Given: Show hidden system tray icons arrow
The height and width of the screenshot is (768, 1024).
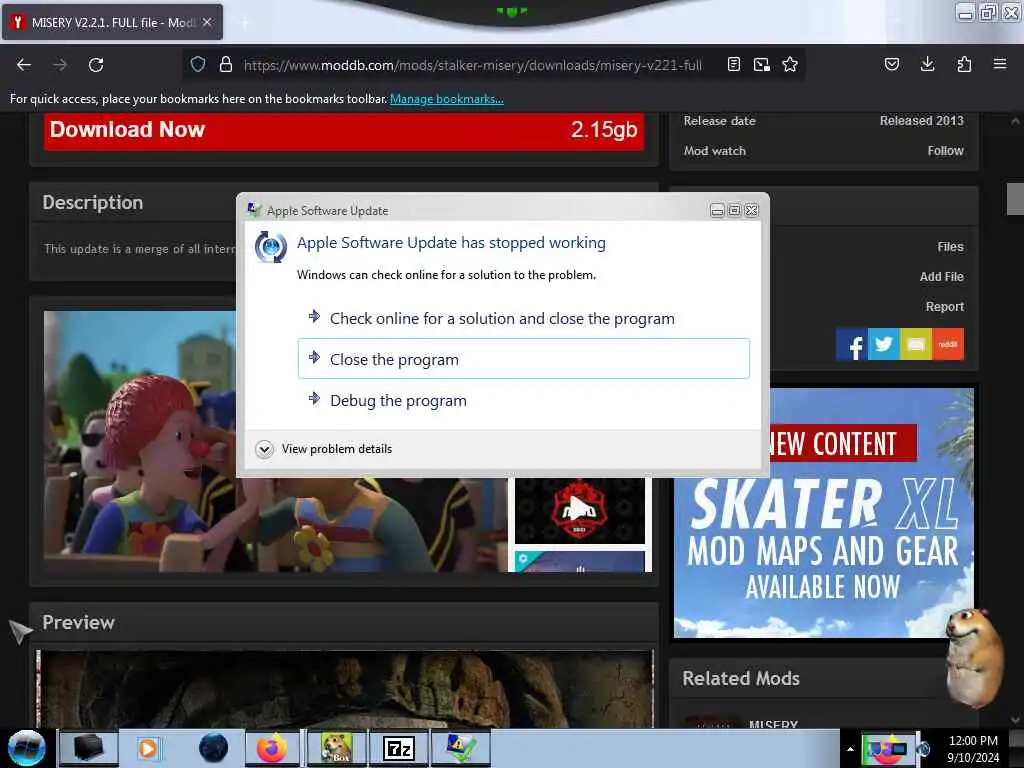Looking at the screenshot, I should click(850, 749).
